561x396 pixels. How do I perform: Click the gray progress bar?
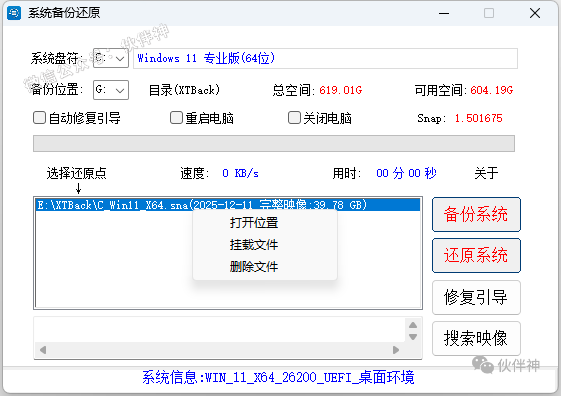point(274,143)
